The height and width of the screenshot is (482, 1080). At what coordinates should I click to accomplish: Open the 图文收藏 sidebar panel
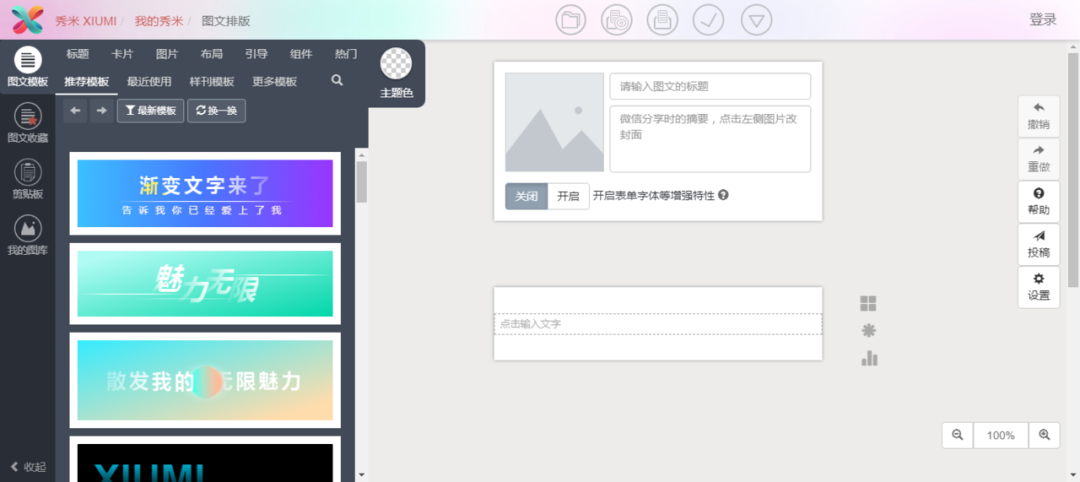tap(27, 122)
